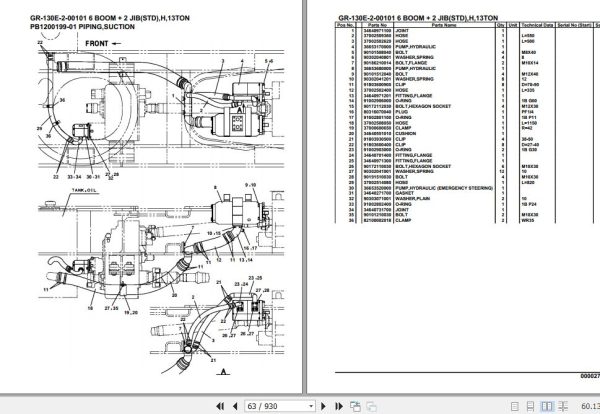Click section view A label at diagram bottom
This screenshot has height=414, width=600.
click(224, 371)
